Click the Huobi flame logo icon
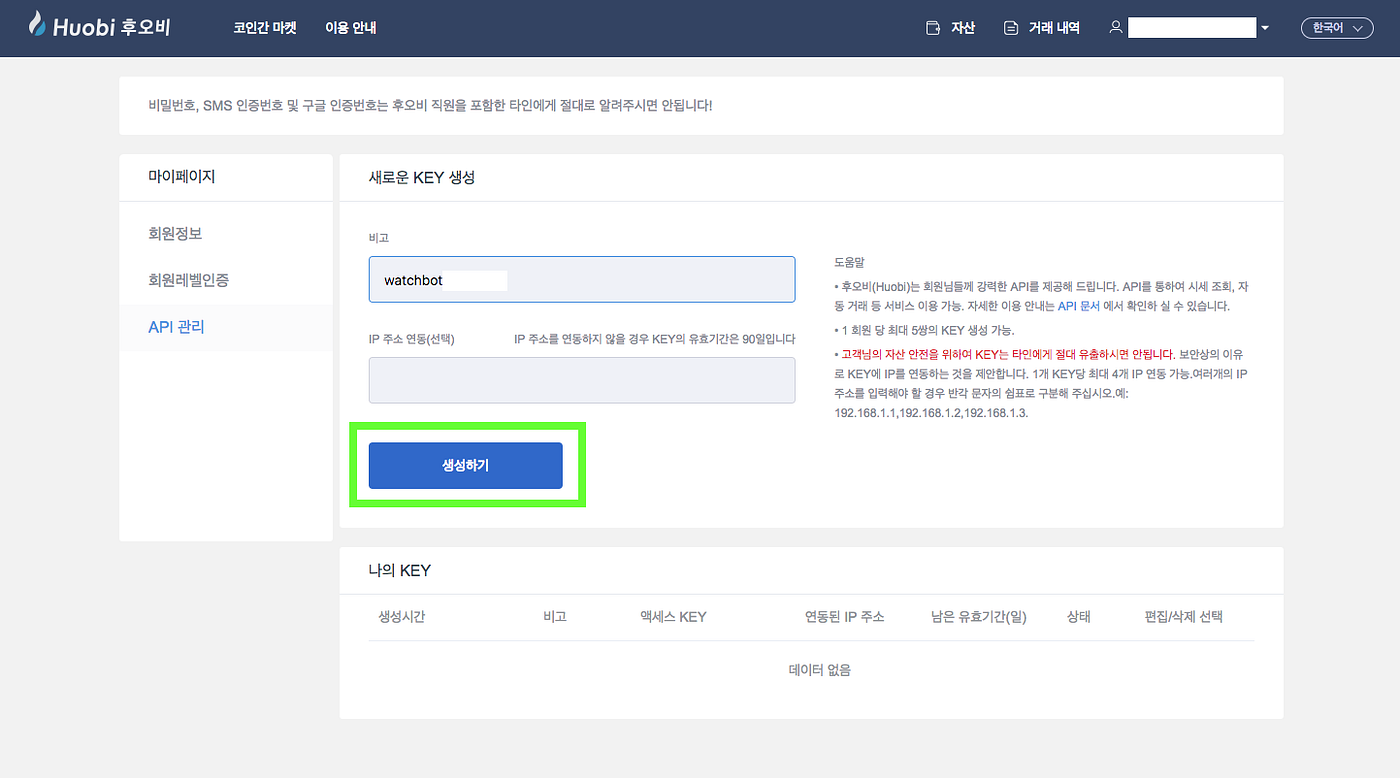Viewport: 1400px width, 778px height. pyautogui.click(x=37, y=24)
